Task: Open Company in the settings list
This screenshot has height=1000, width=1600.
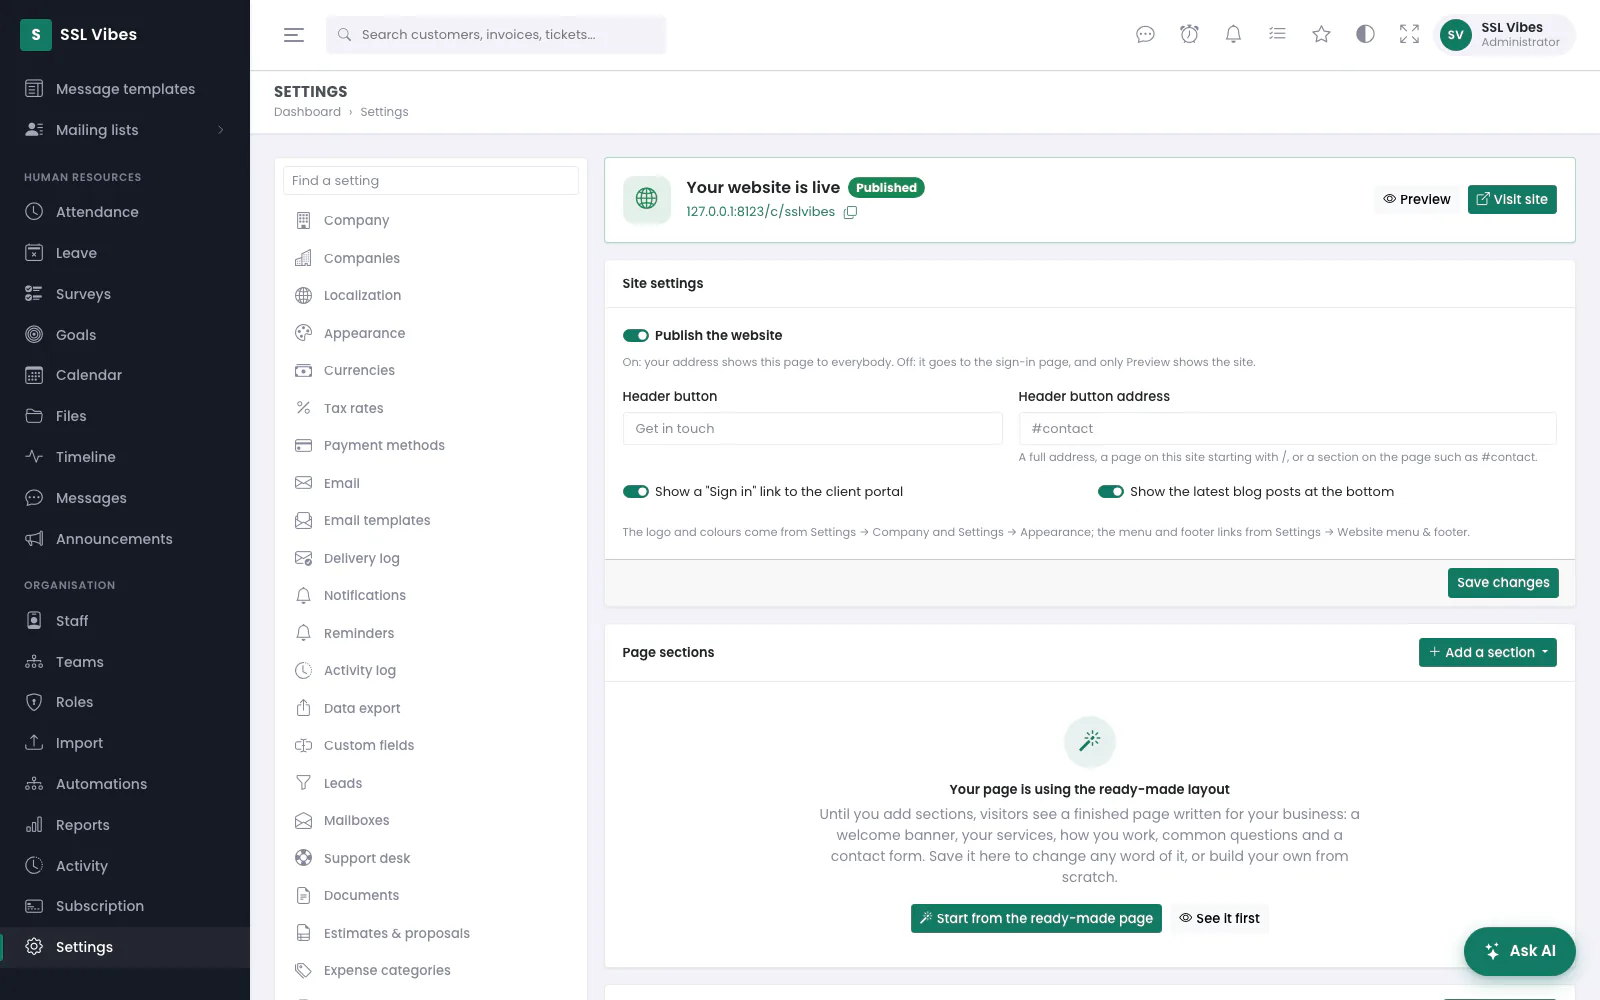Action: point(431,221)
